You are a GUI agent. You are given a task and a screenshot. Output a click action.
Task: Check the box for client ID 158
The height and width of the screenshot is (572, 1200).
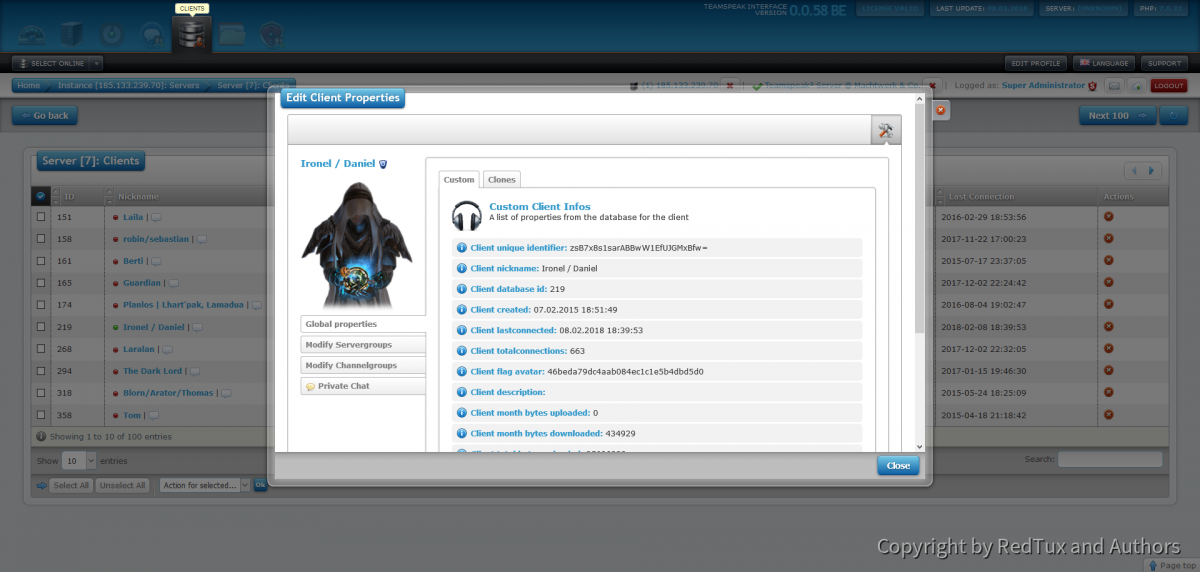coord(41,239)
